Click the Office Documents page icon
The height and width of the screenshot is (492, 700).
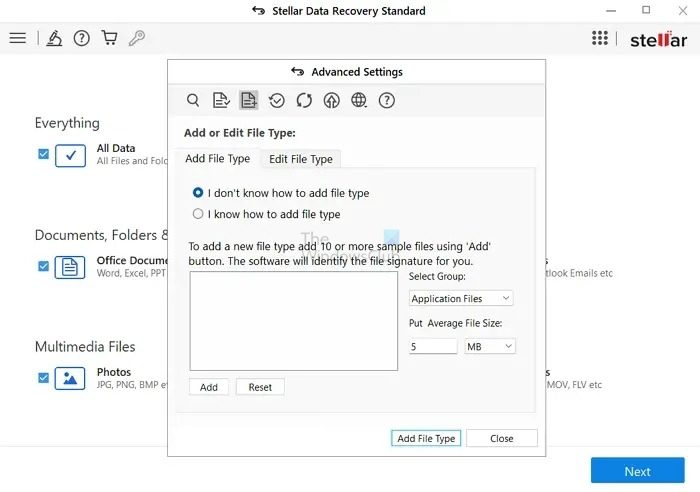(x=70, y=267)
